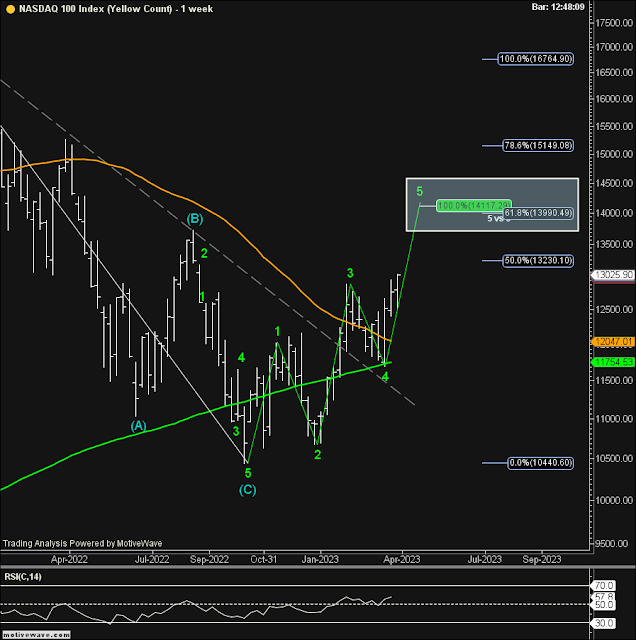Click Trading Analysis Powered by MotiveWave text
The width and height of the screenshot is (636, 640).
[x=82, y=544]
